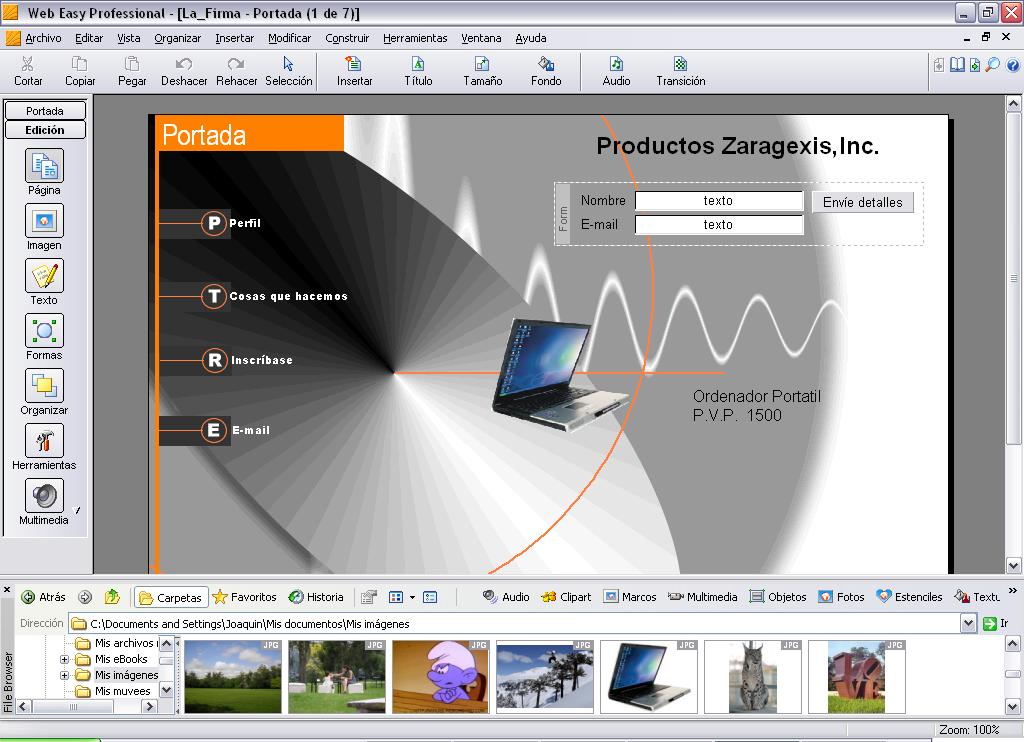This screenshot has height=742, width=1024.
Task: Click the Página tool in the sidebar
Action: 44,166
